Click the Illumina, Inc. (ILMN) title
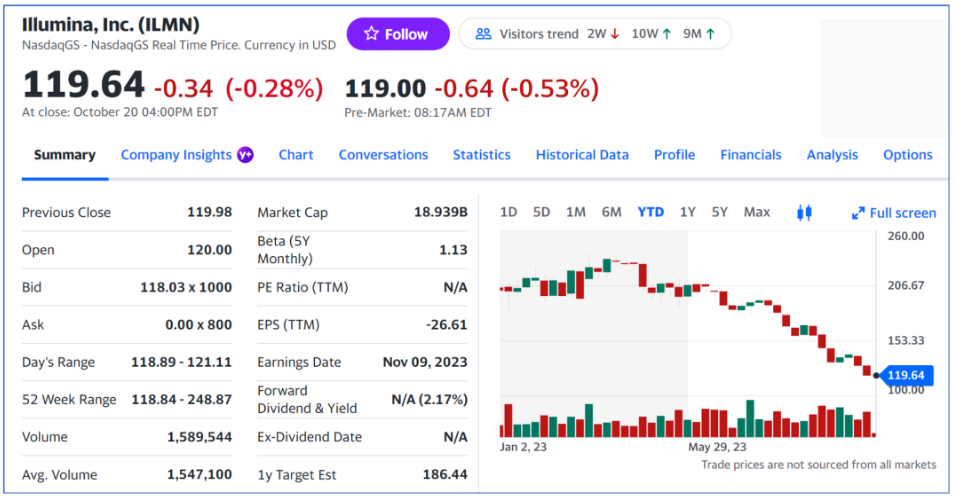Screen dimensions: 954x502 coord(111,25)
